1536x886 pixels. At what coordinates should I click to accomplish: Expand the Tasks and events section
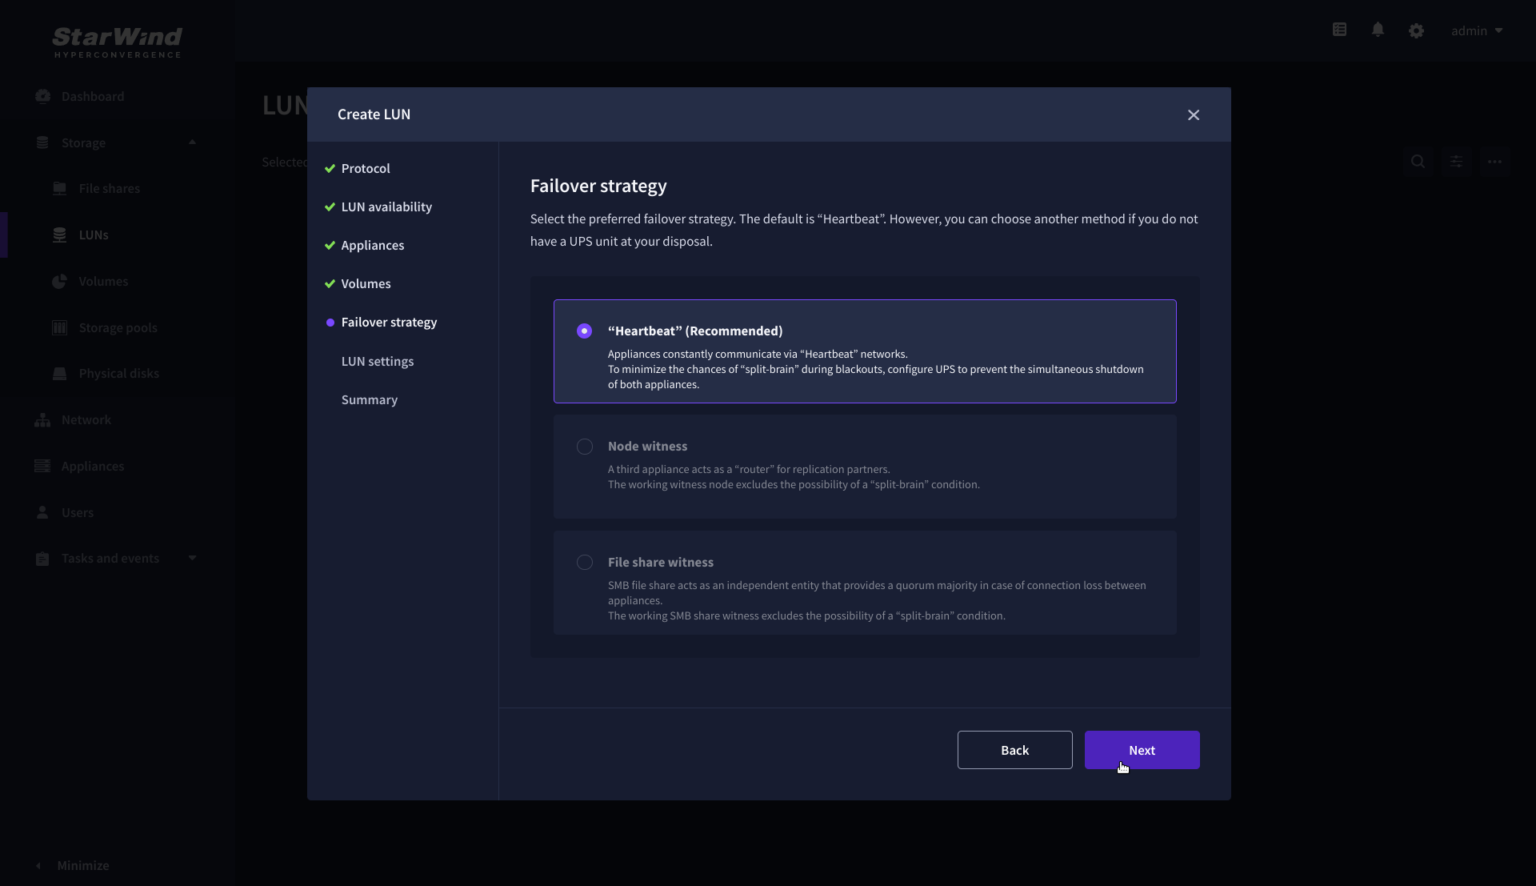[x=192, y=559]
